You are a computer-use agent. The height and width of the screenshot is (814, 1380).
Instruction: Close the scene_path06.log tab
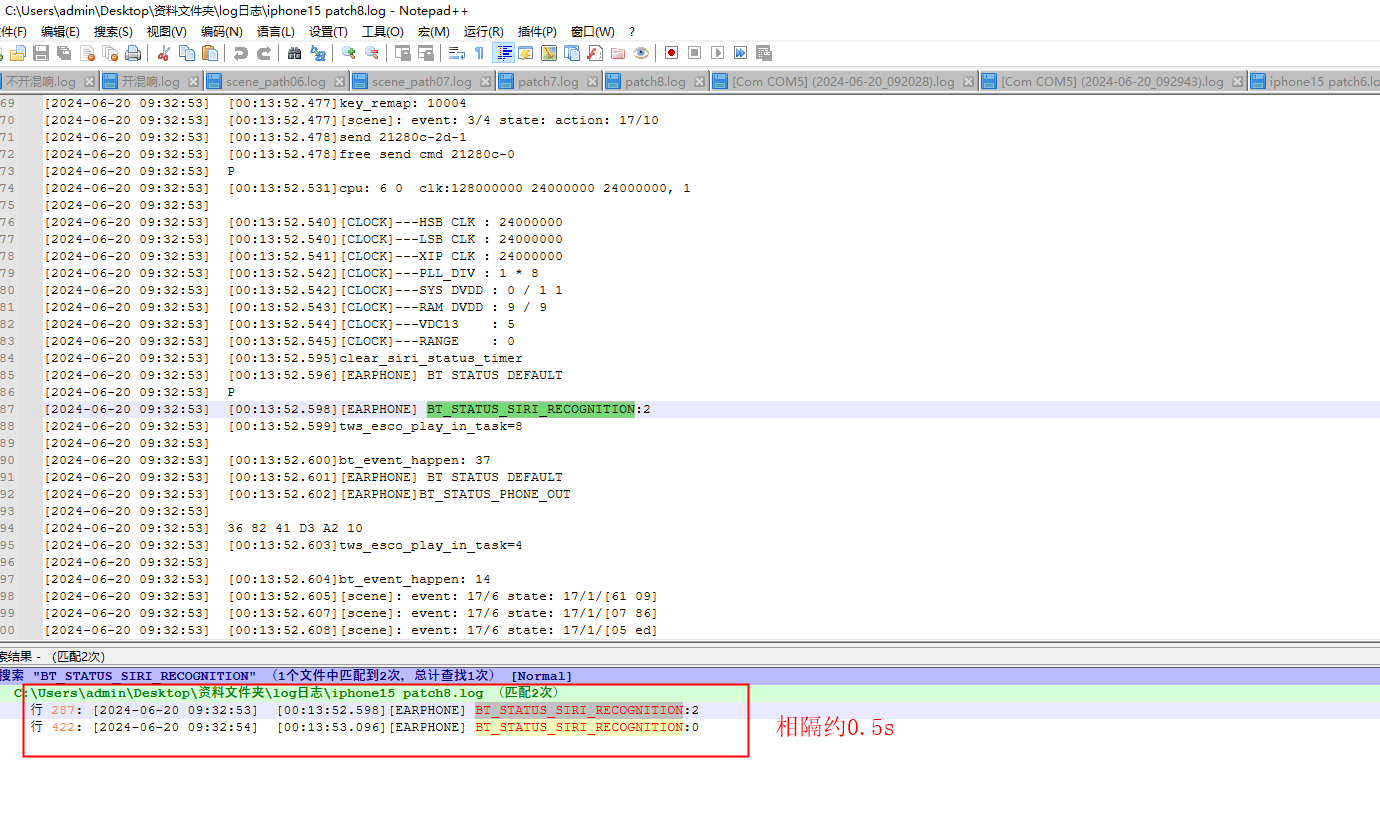339,82
